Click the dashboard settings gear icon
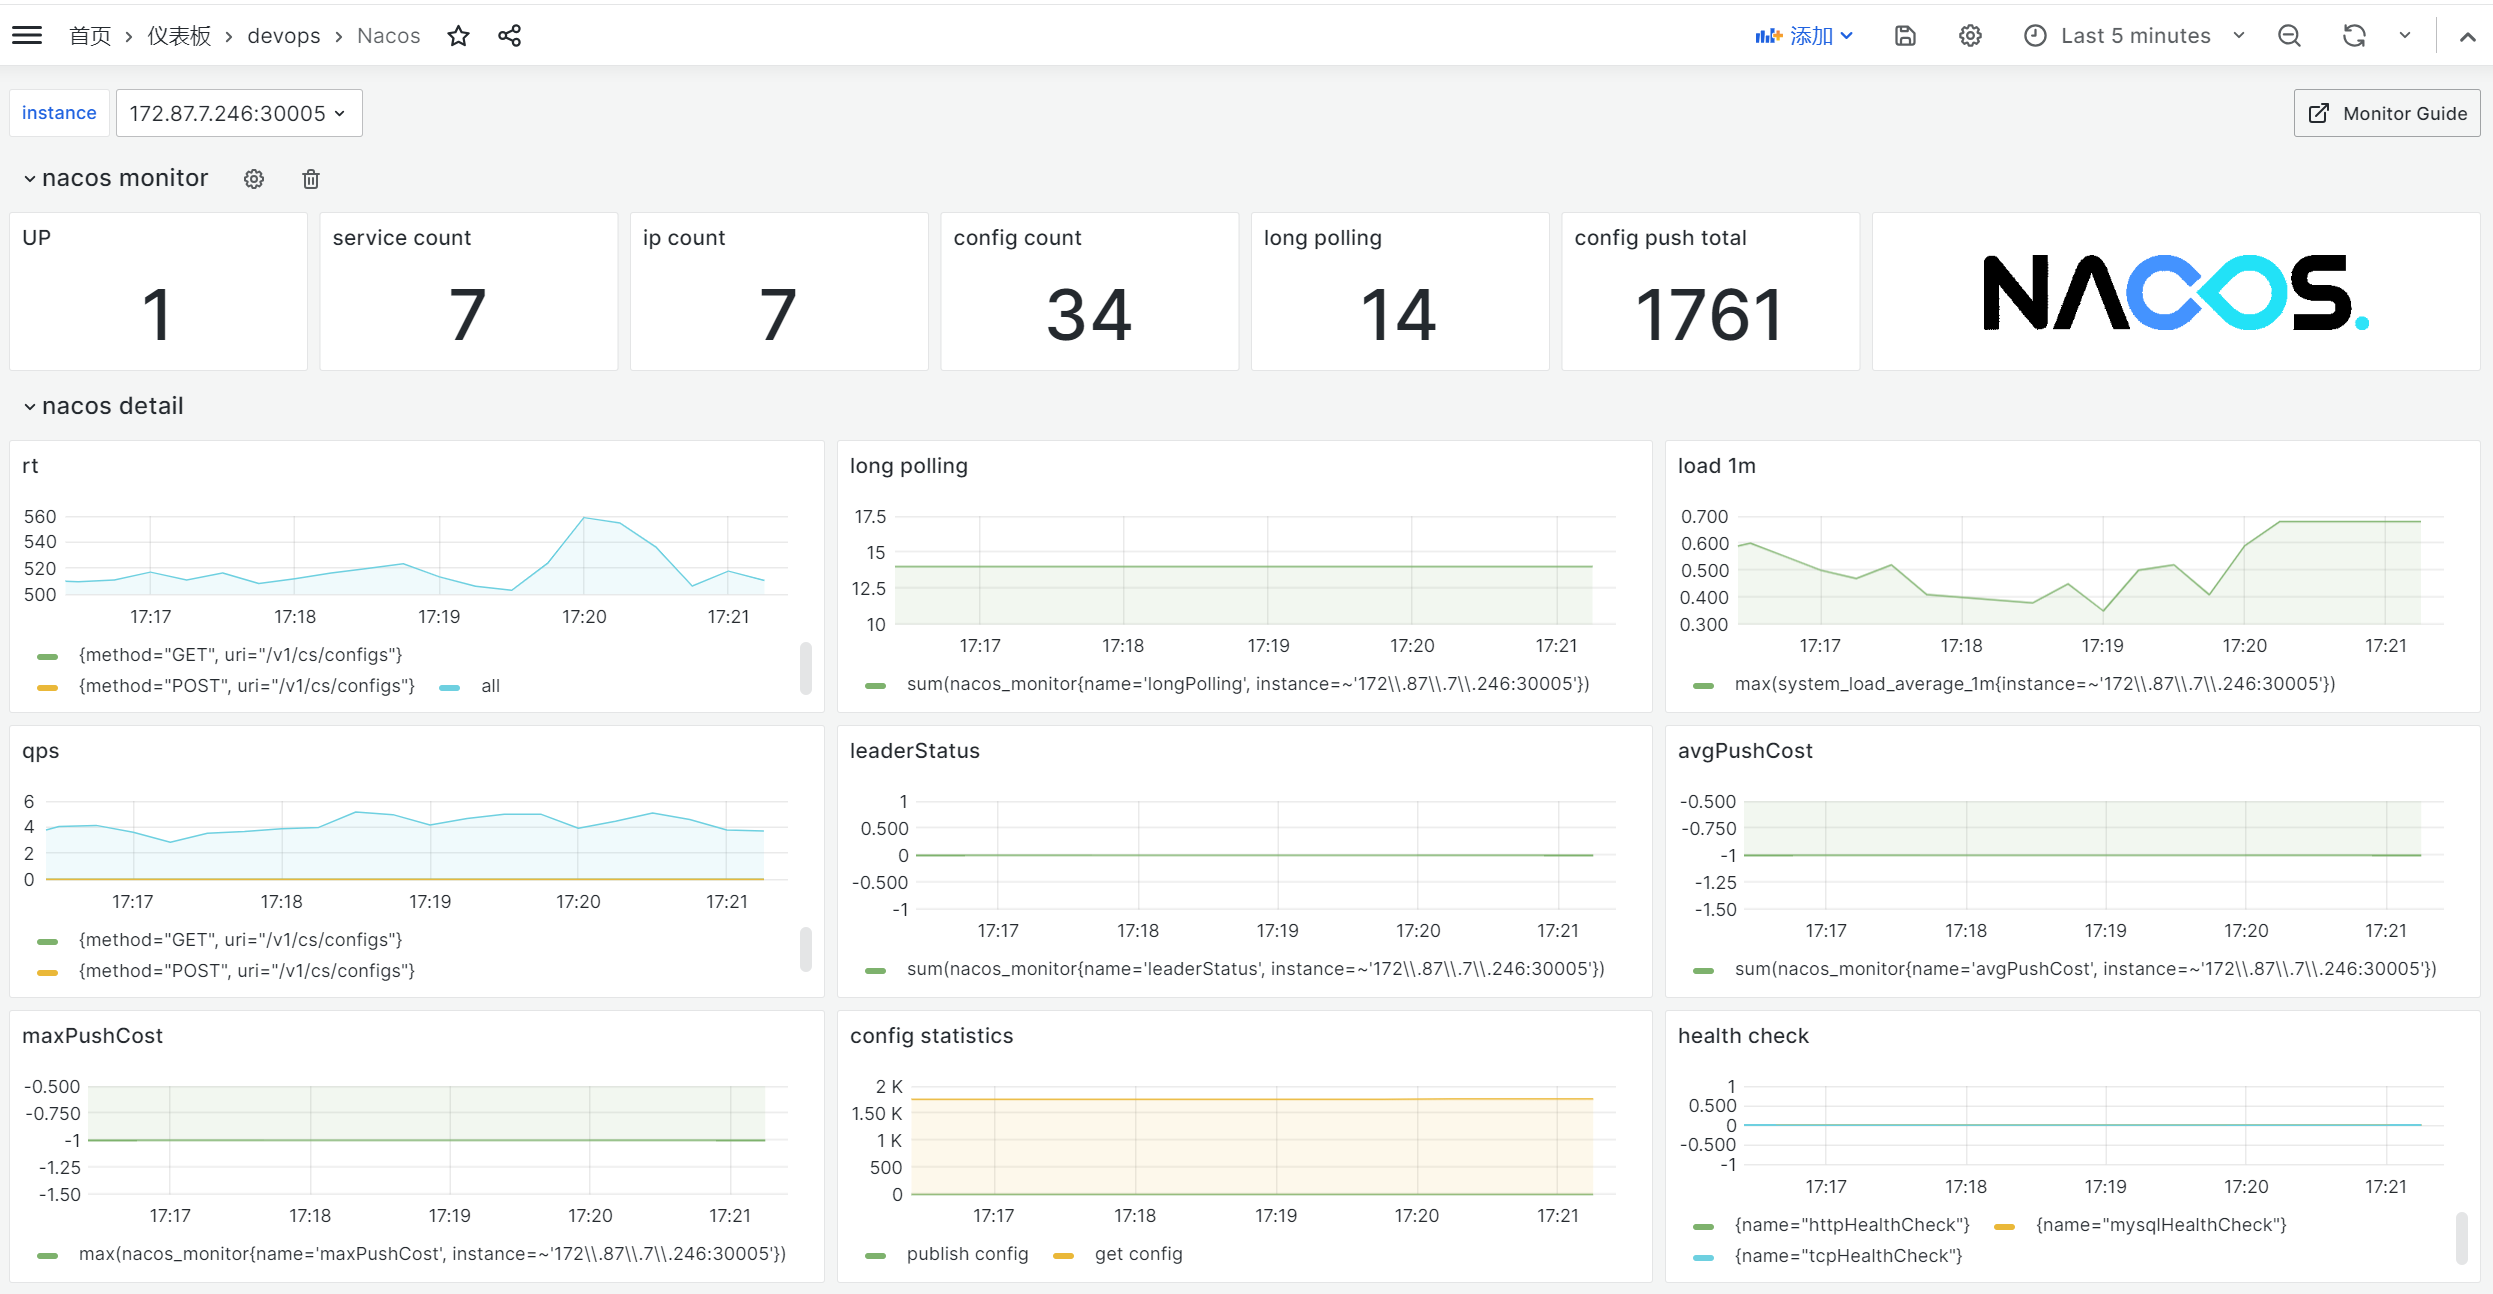Viewport: 2493px width, 1294px height. (x=1969, y=35)
